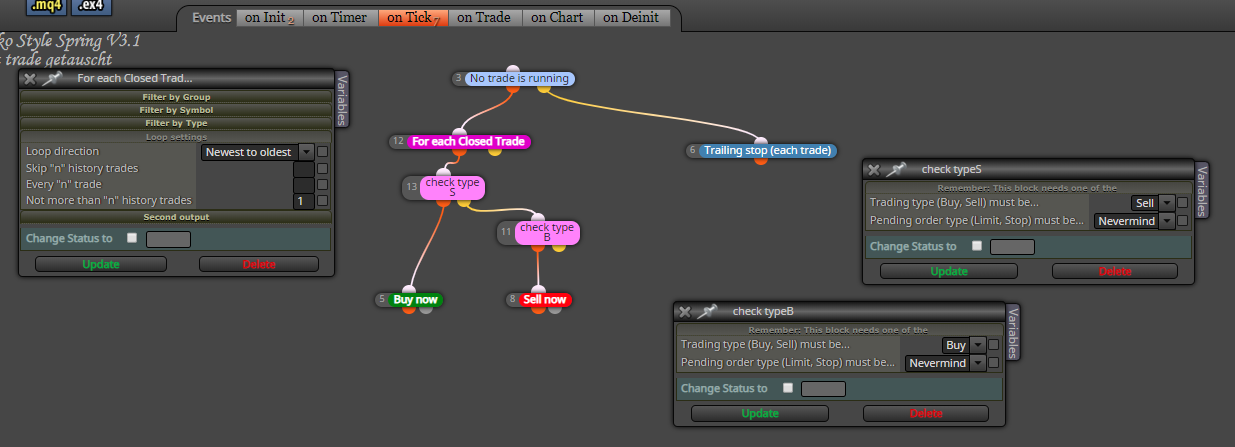Image resolution: width=1235 pixels, height=447 pixels.
Task: Close the check typeS panel
Action: click(874, 170)
